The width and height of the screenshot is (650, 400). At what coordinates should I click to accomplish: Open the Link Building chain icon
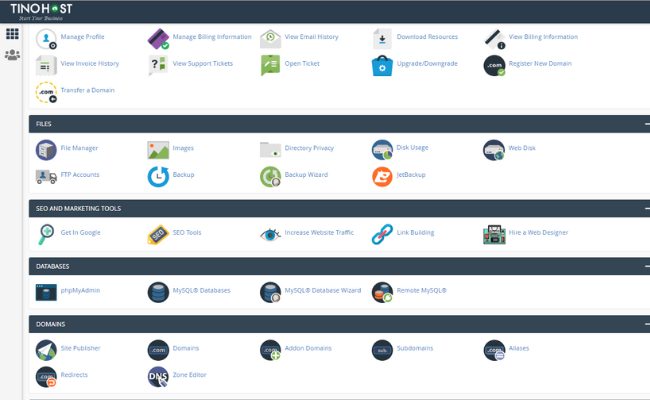pos(382,234)
